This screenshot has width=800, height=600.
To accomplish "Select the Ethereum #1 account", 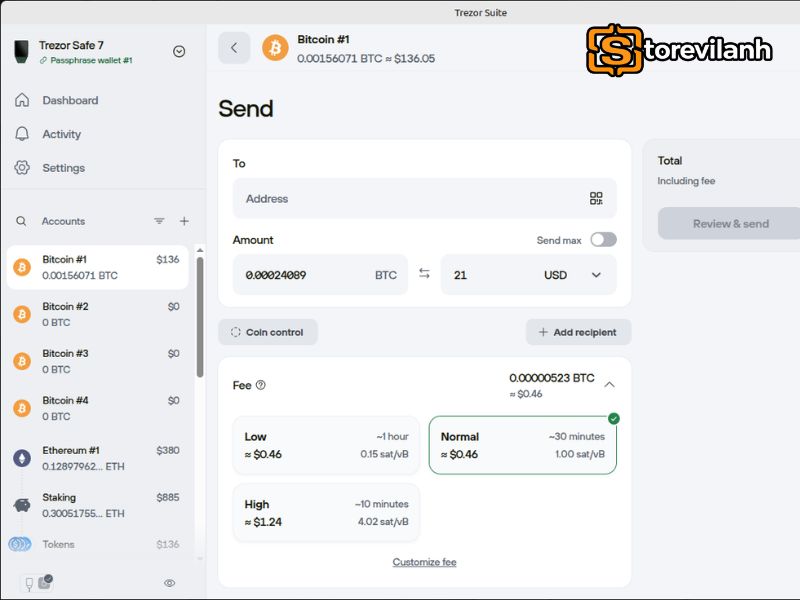I will (x=97, y=458).
